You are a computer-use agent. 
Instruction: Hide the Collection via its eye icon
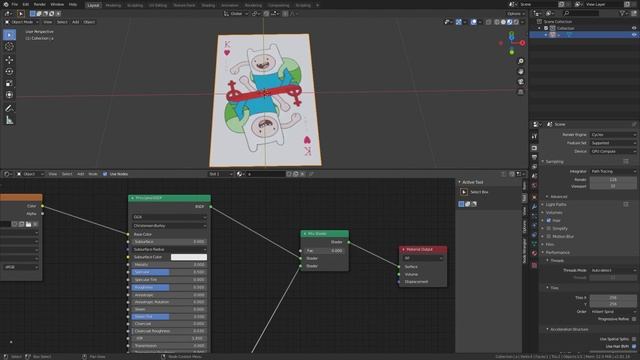click(634, 28)
